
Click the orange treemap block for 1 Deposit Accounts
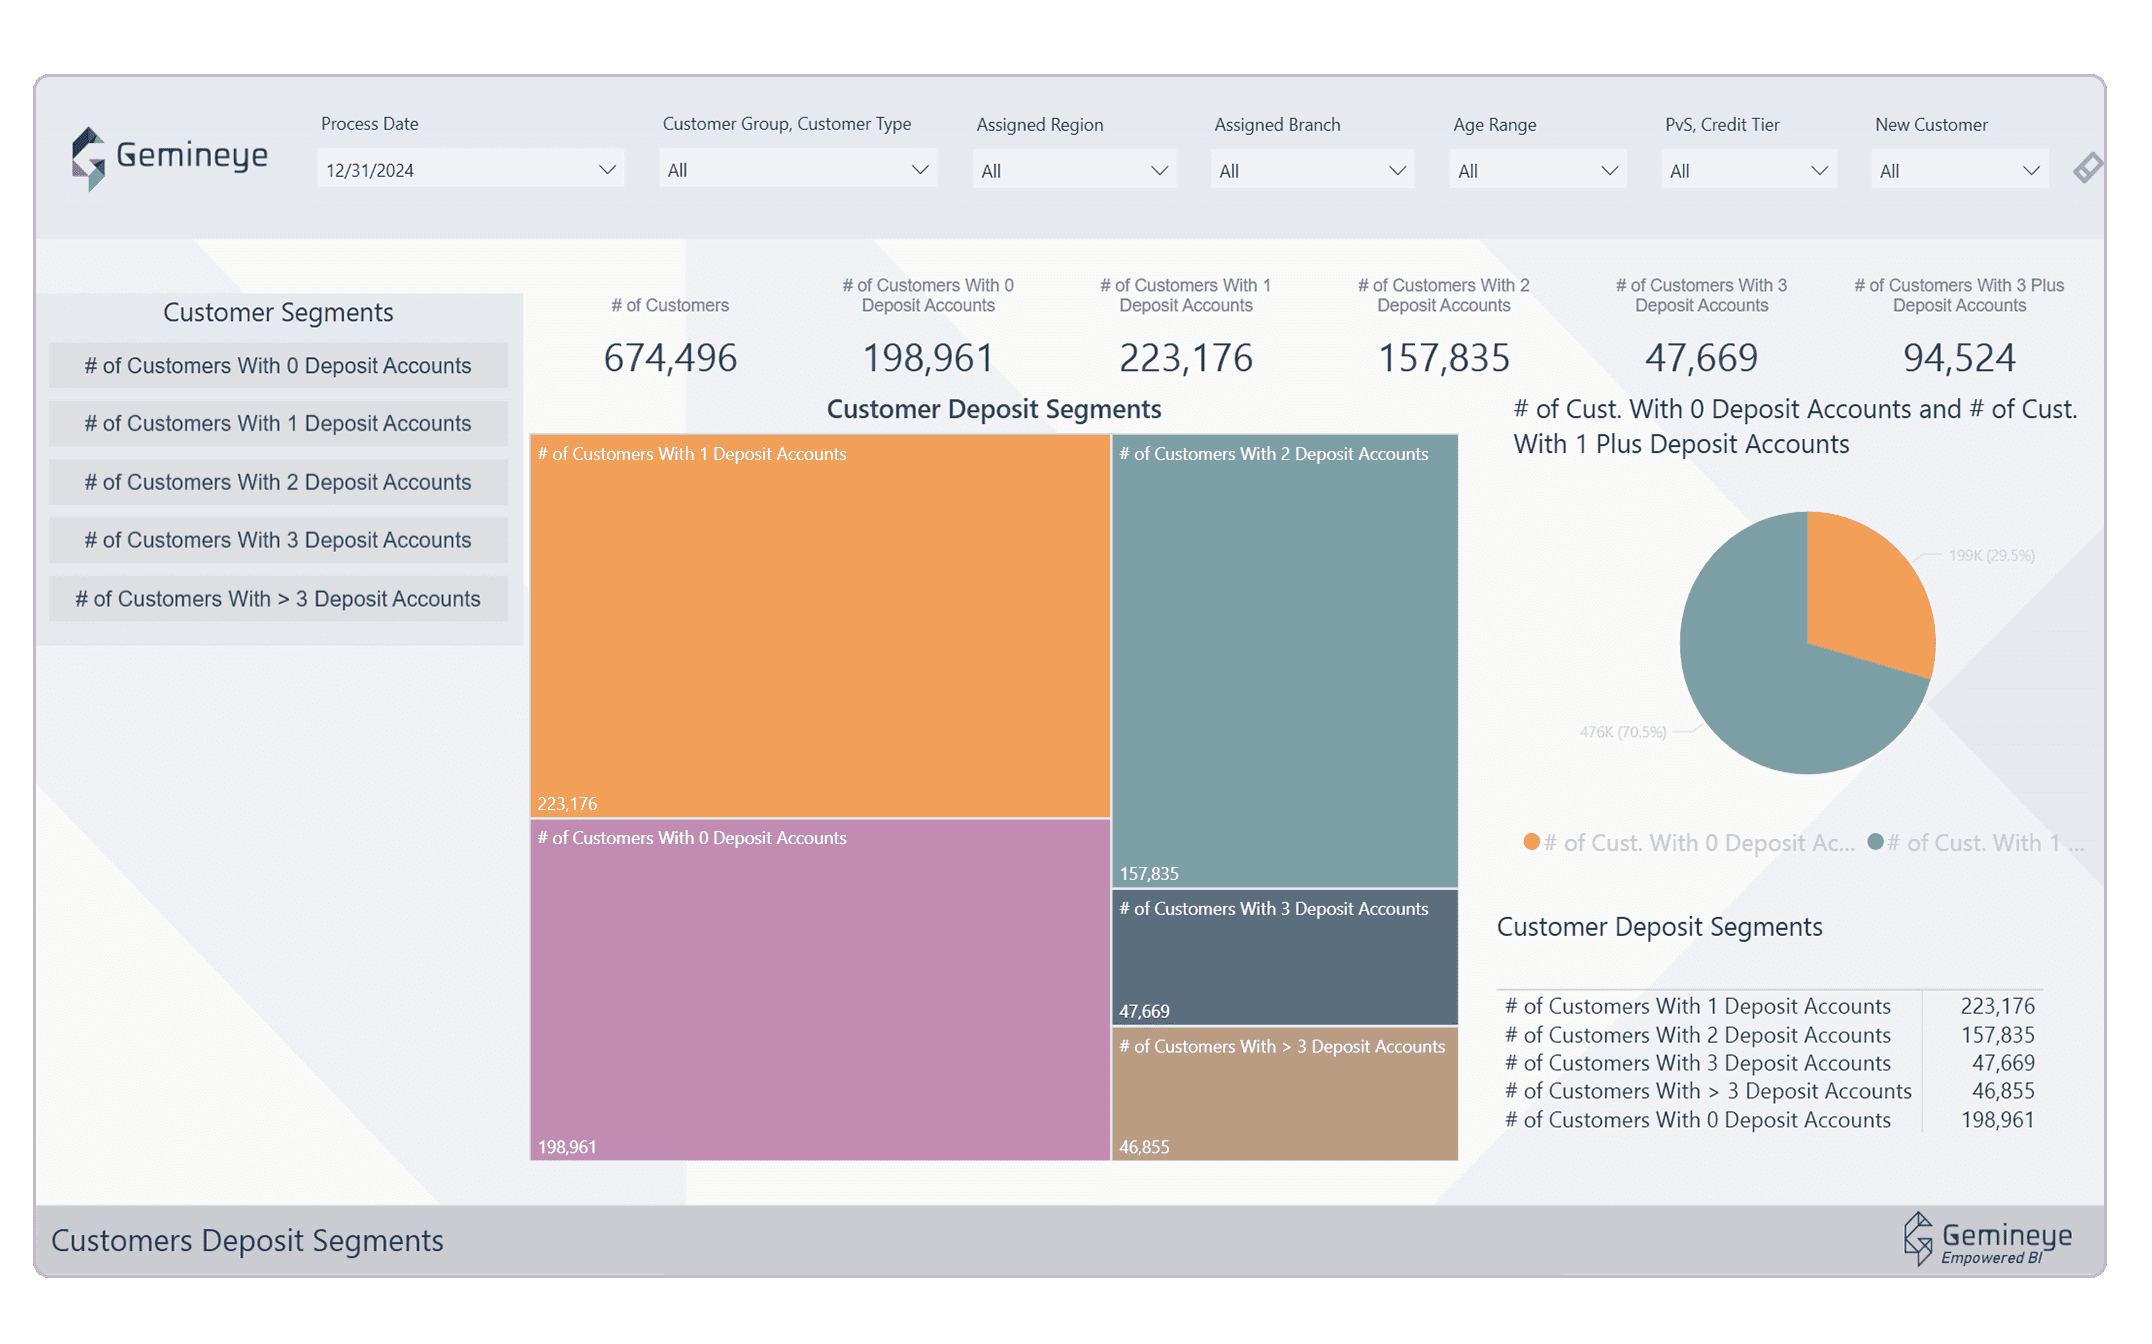coord(820,620)
